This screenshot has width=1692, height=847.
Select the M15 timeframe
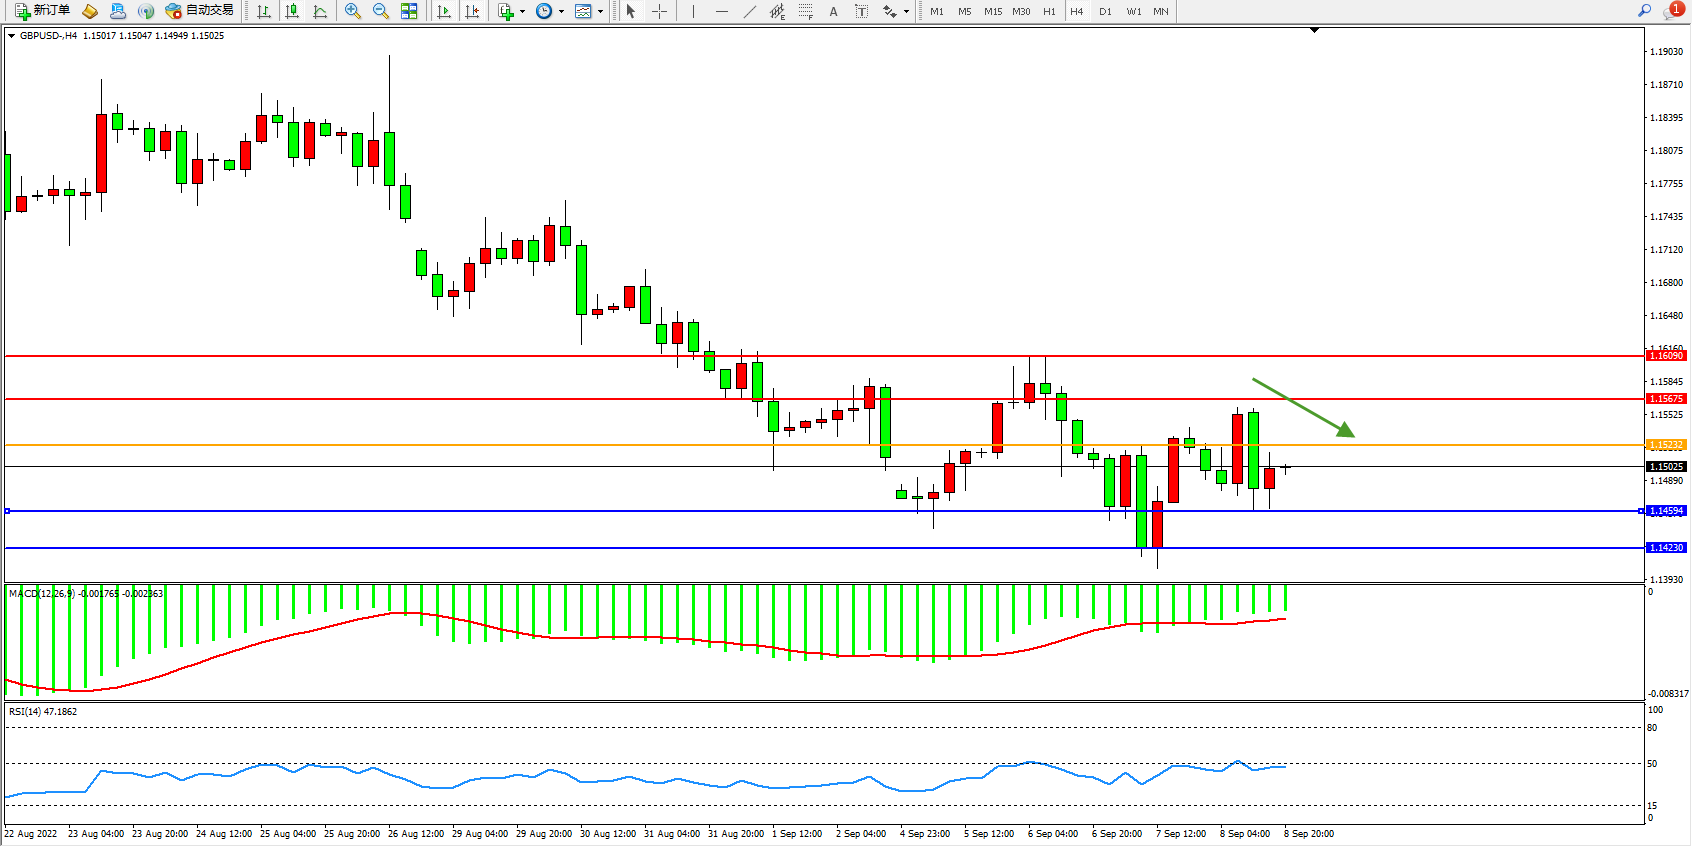[x=992, y=11]
